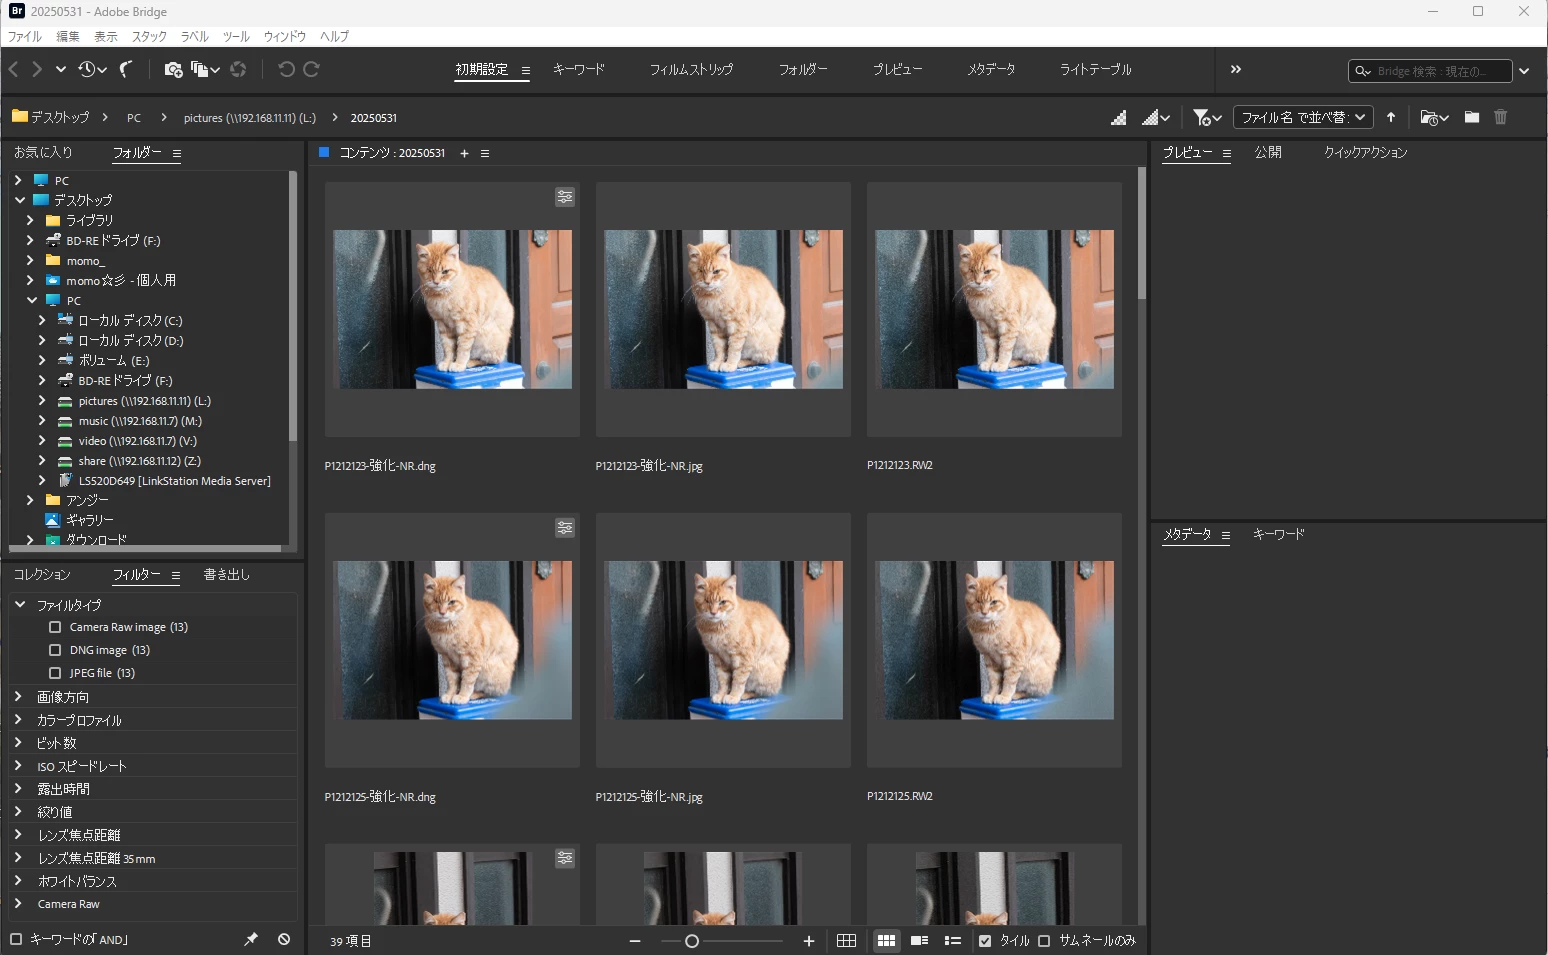Expand more workspaces chevron
Image resolution: width=1548 pixels, height=955 pixels.
1236,69
